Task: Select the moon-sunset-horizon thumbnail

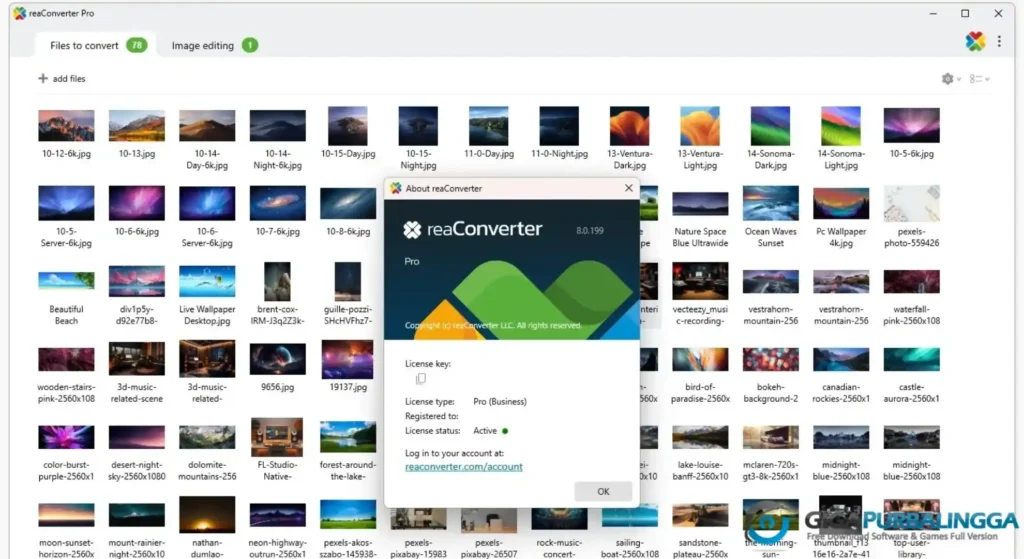Action: click(66, 515)
